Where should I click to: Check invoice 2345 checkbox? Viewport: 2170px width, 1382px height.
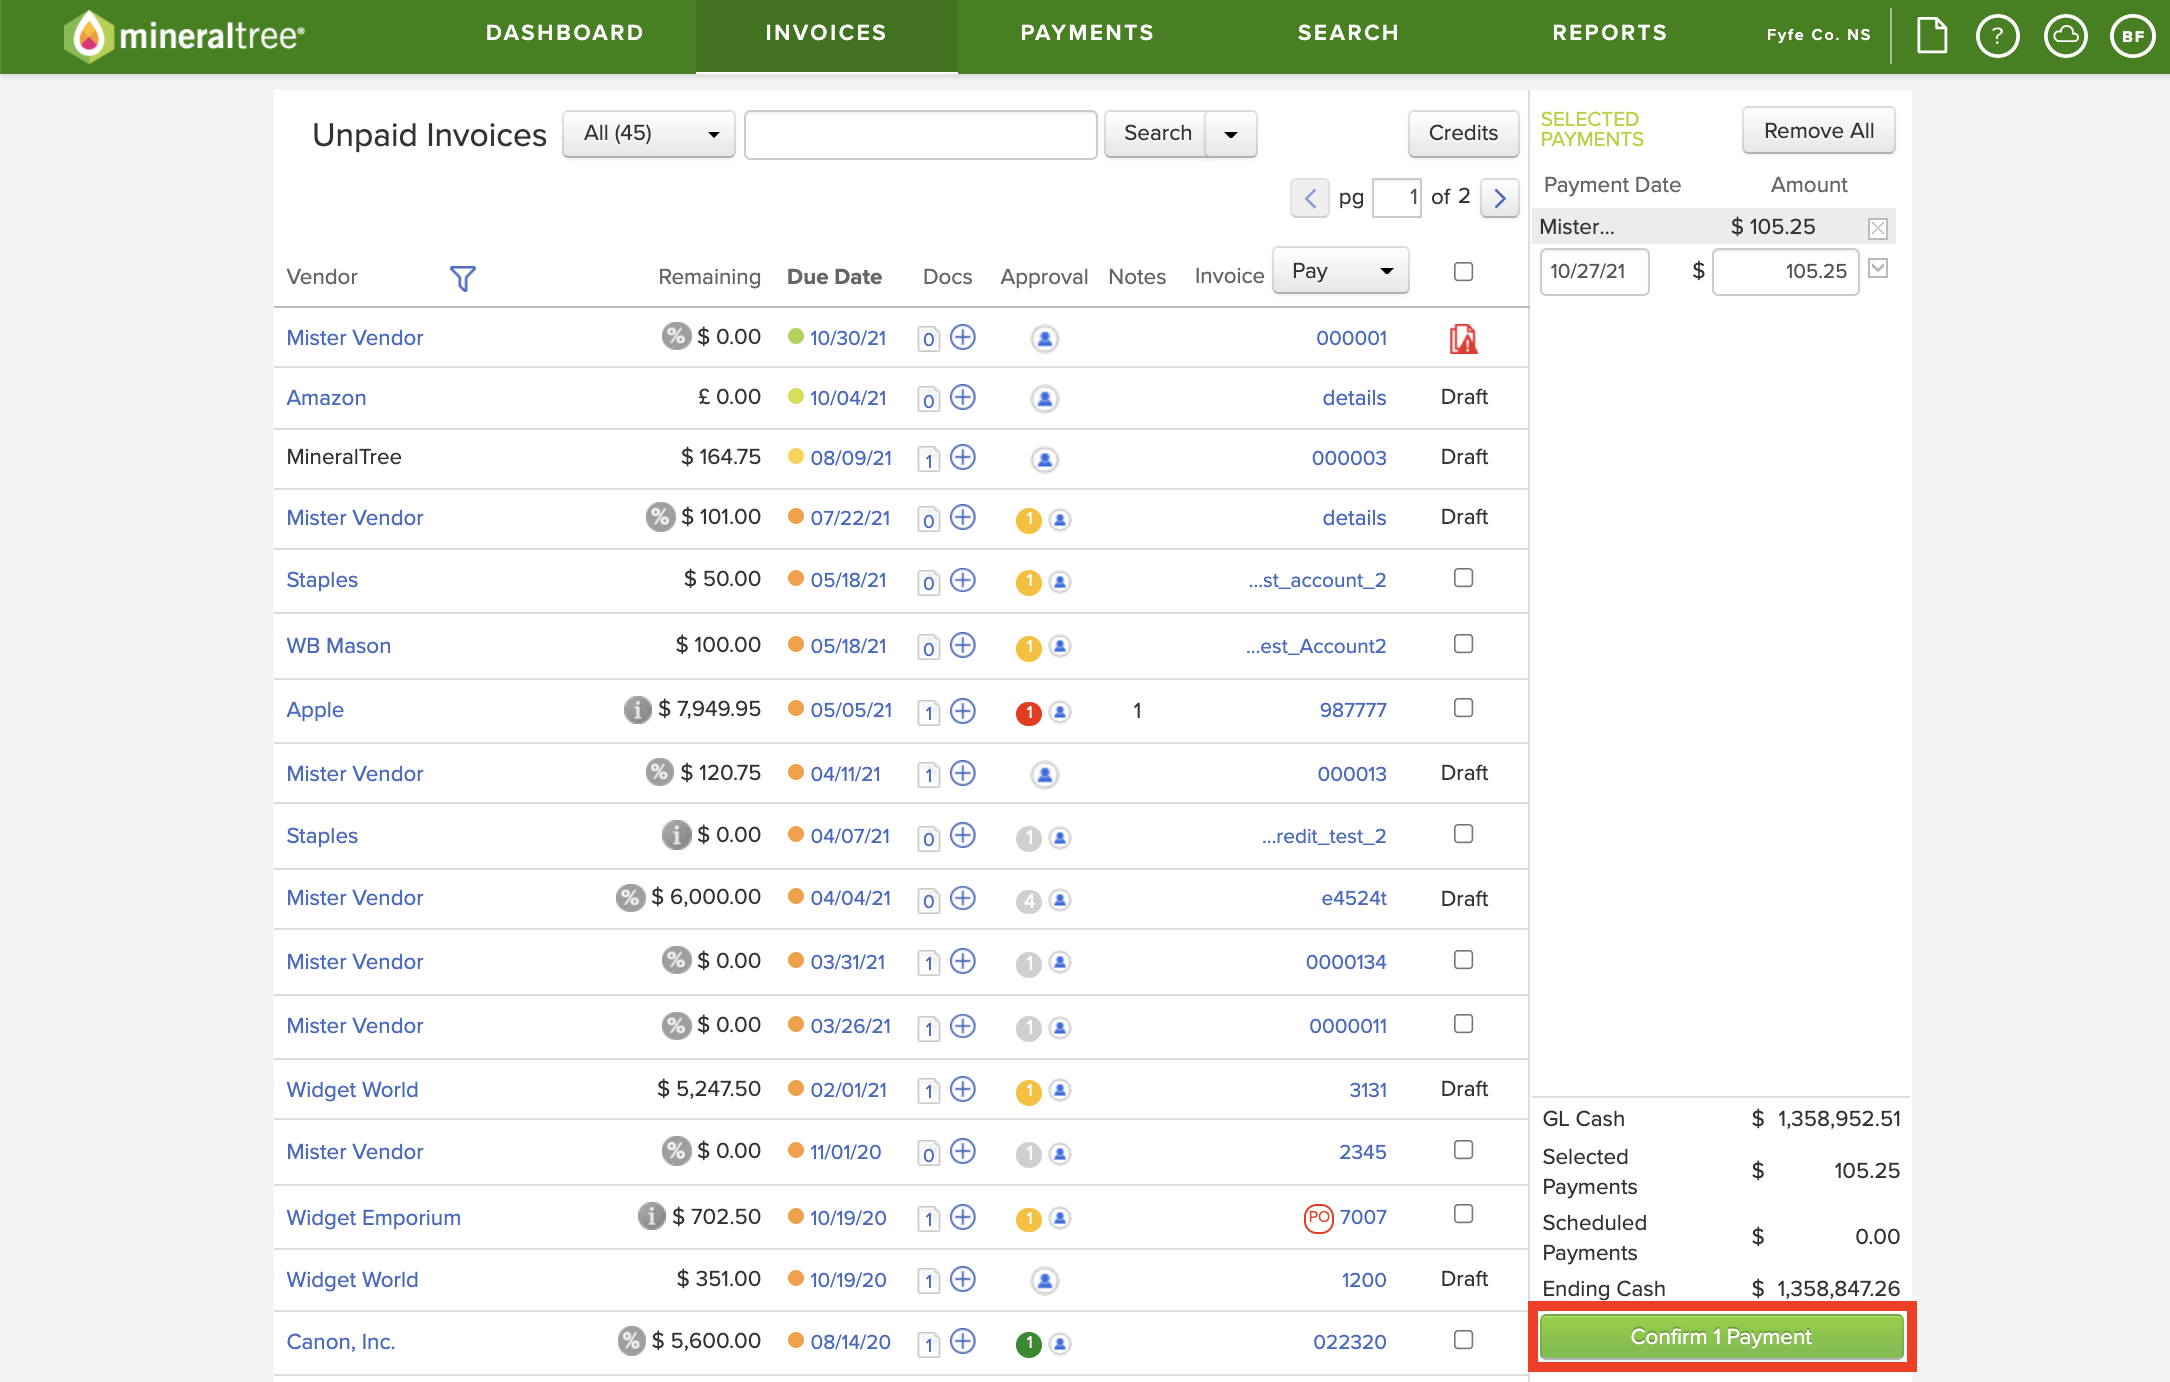click(x=1464, y=1150)
